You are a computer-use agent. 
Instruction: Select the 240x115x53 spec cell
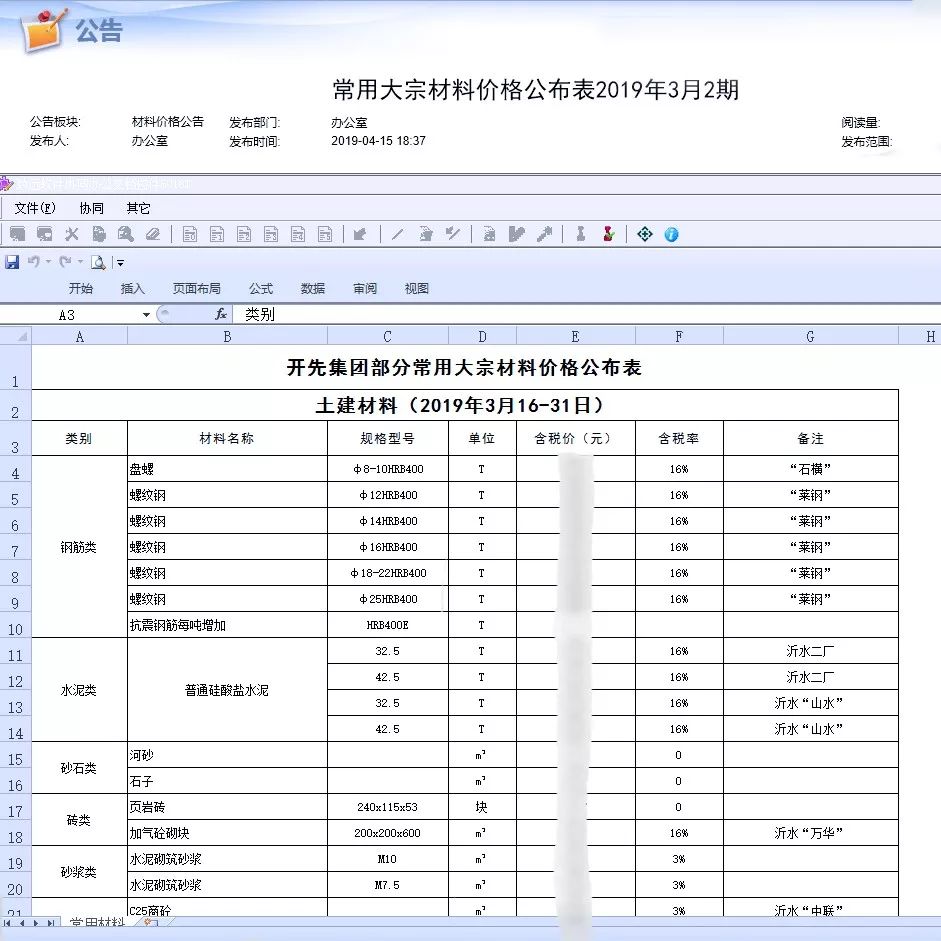388,807
